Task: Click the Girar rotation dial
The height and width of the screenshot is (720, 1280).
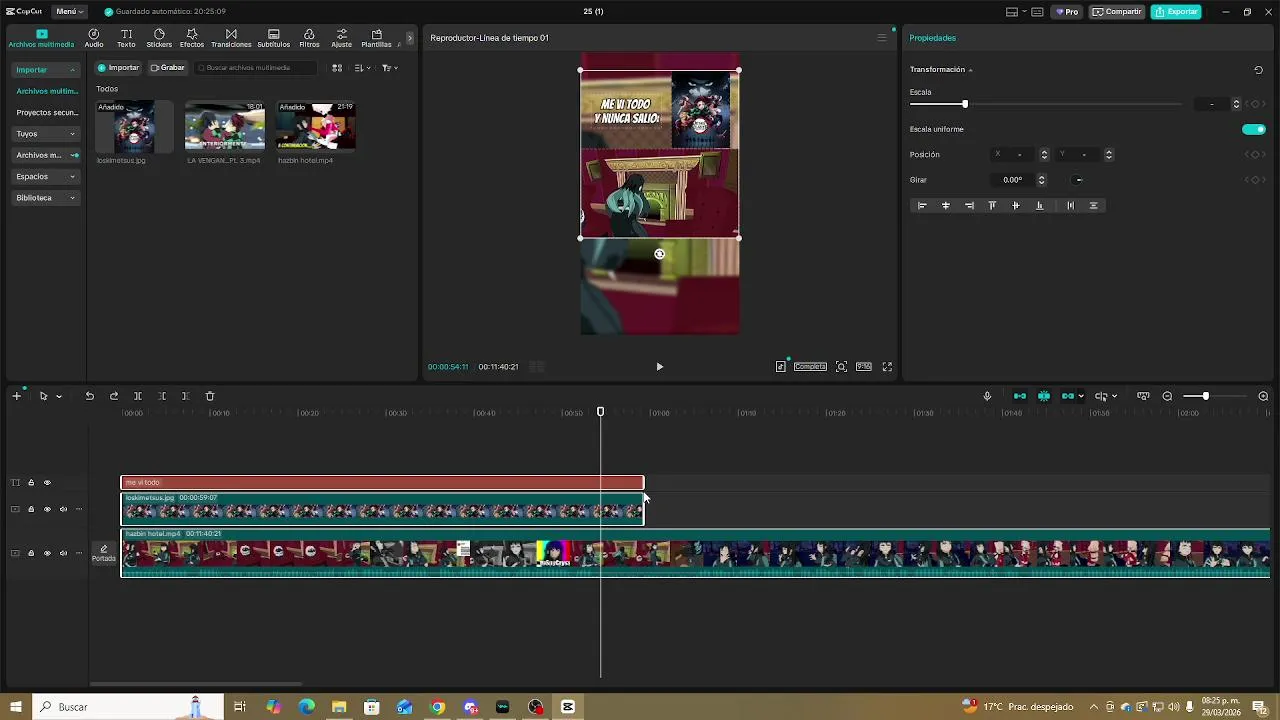Action: 1078,180
